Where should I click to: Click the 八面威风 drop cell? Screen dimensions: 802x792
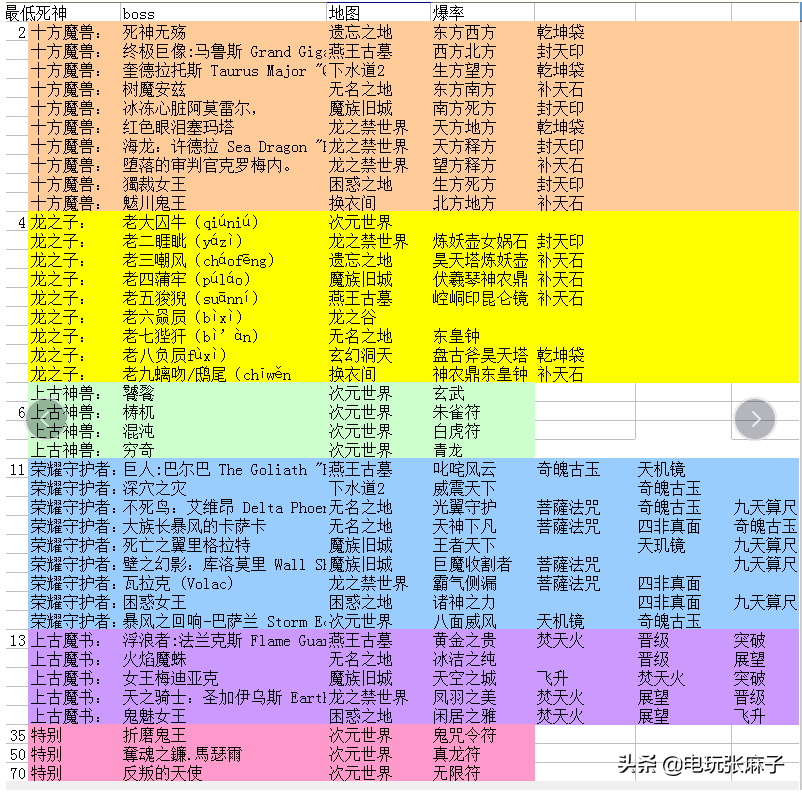(464, 621)
